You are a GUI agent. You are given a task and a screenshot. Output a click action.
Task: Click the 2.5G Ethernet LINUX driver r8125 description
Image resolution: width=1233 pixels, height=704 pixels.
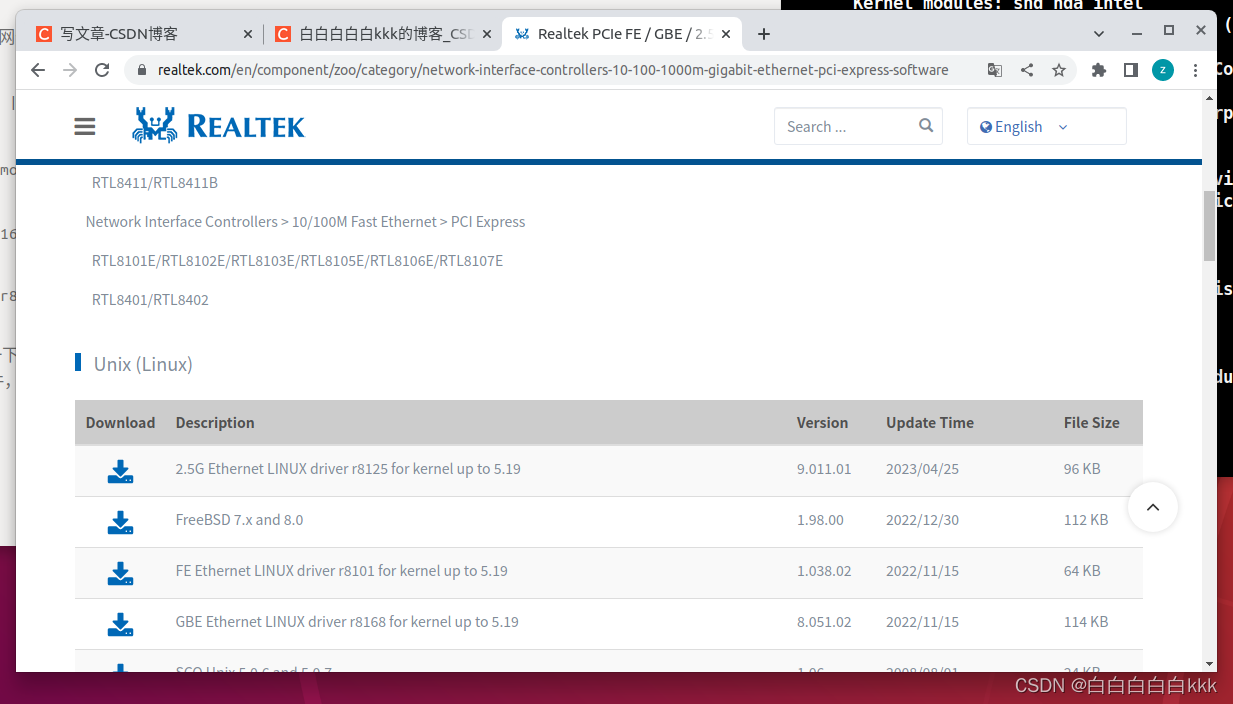[348, 469]
